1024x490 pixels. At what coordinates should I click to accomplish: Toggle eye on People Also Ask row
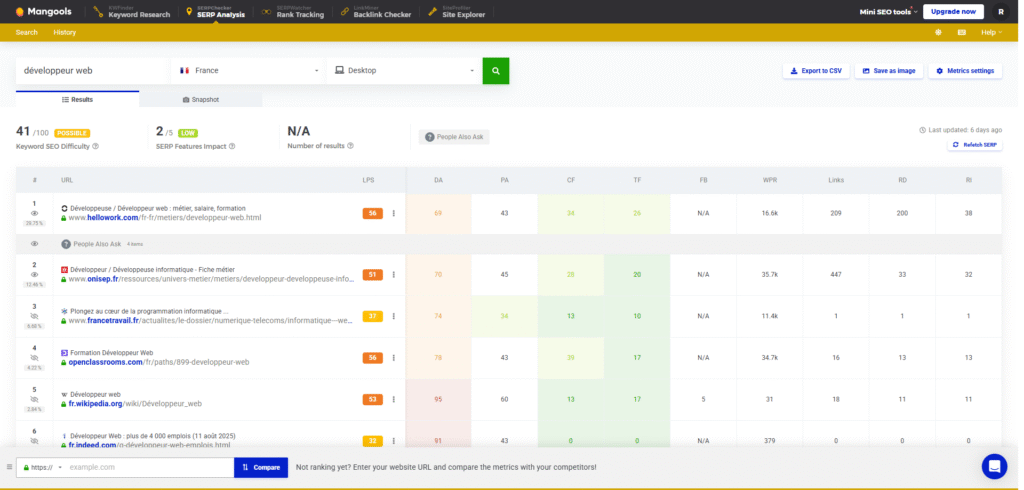pyautogui.click(x=35, y=244)
